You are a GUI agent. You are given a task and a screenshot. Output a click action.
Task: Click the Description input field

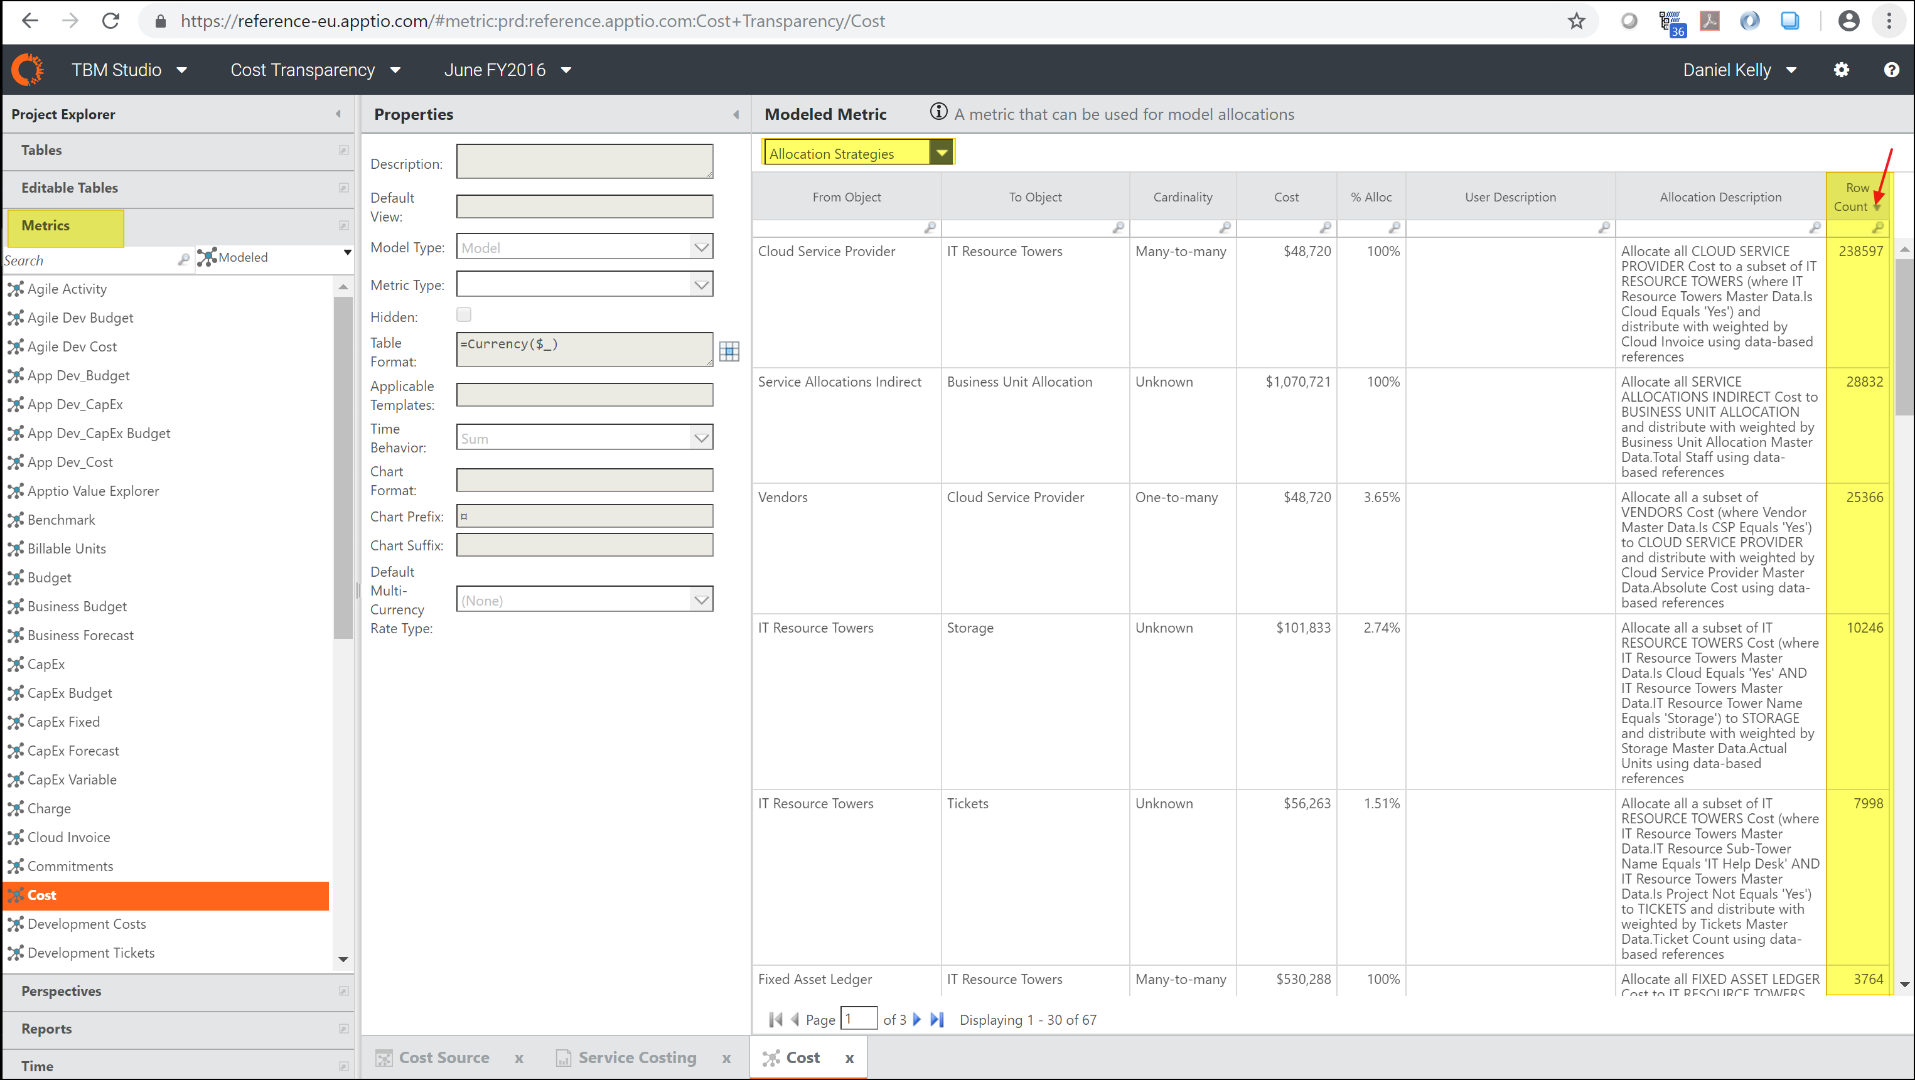(x=585, y=161)
